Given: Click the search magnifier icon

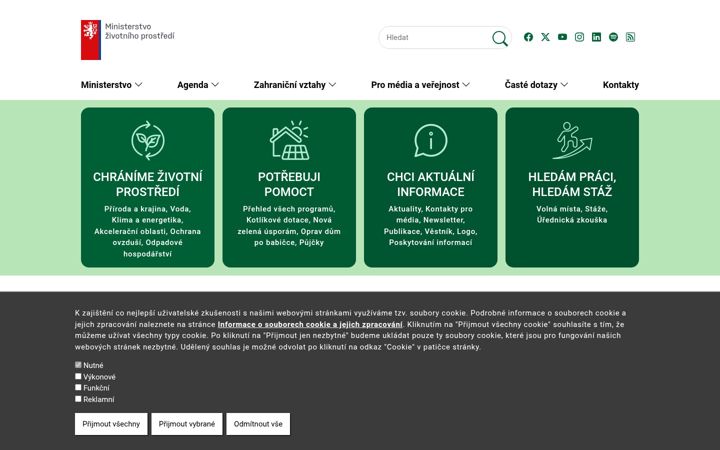Looking at the screenshot, I should coord(500,38).
